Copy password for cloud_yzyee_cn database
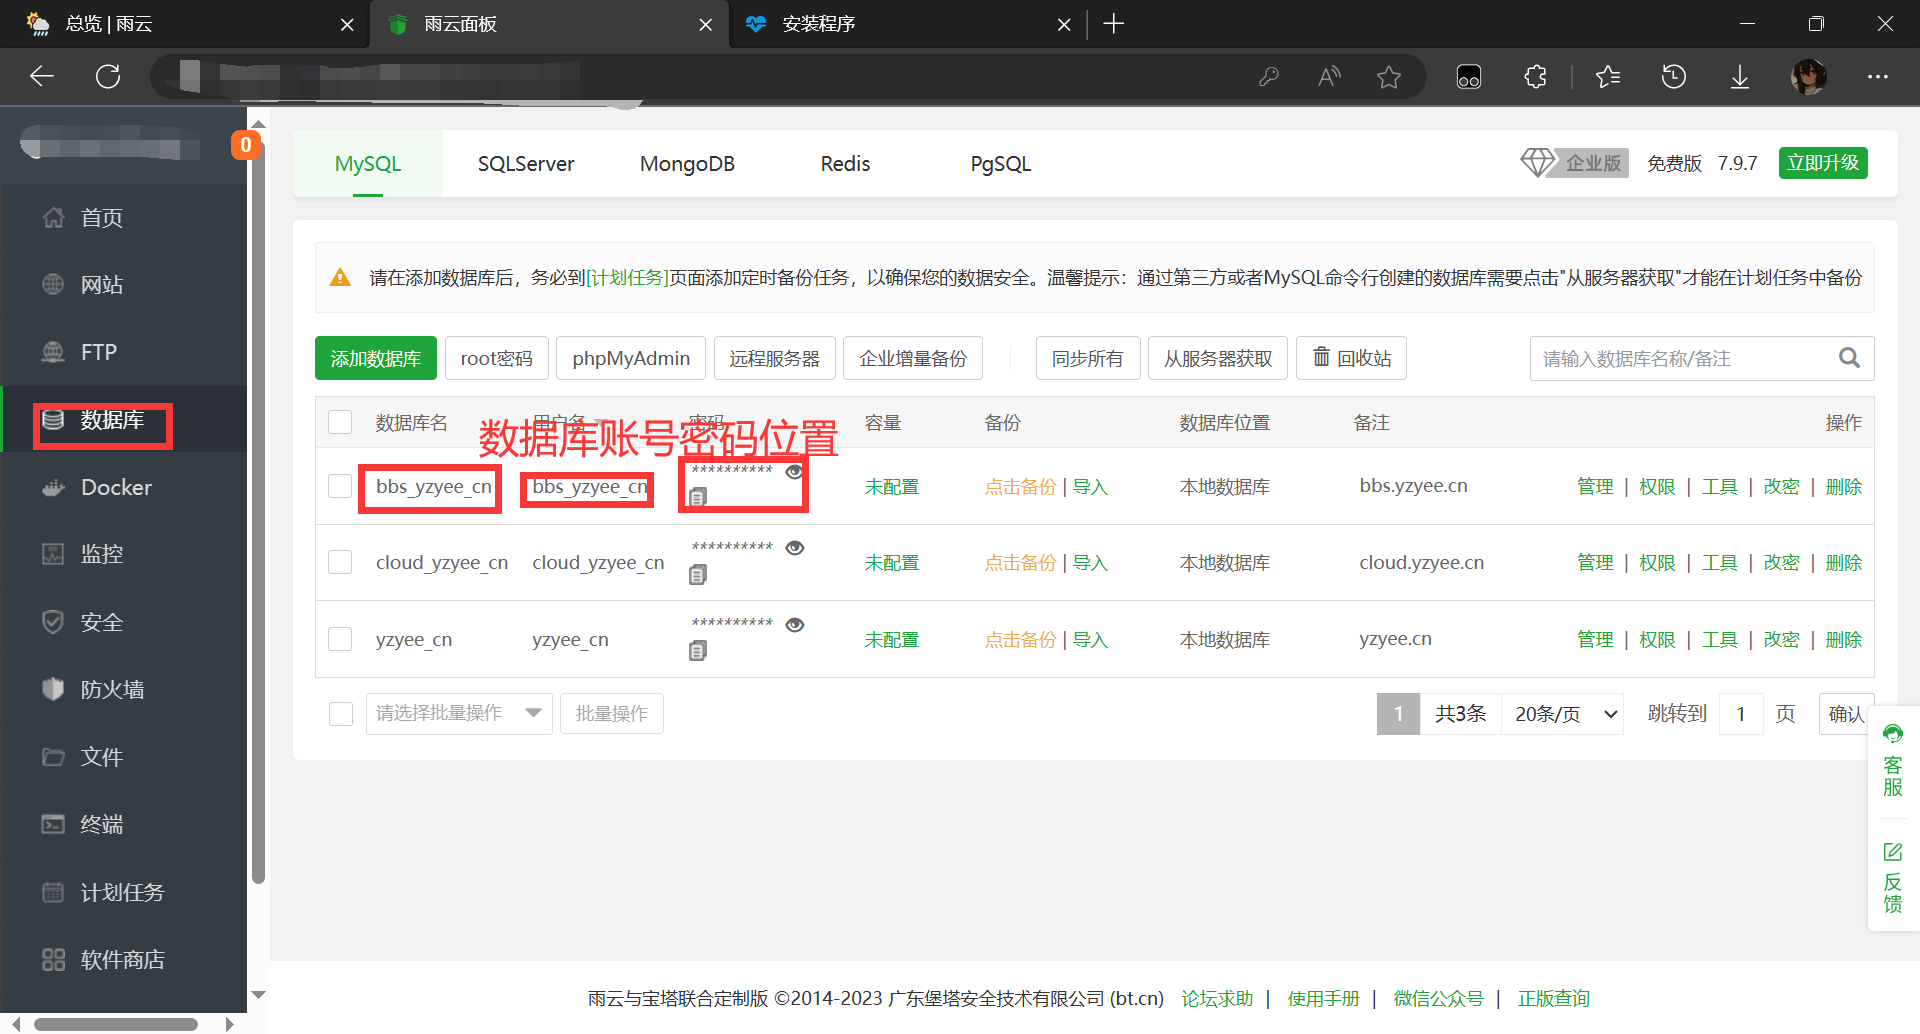The image size is (1920, 1034). (x=698, y=574)
